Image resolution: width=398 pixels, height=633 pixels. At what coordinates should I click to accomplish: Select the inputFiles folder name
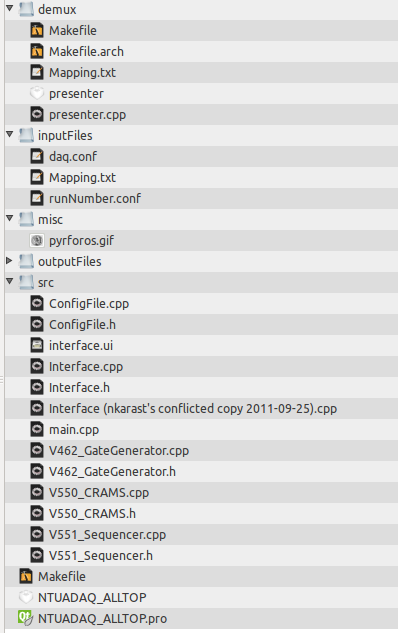point(65,136)
